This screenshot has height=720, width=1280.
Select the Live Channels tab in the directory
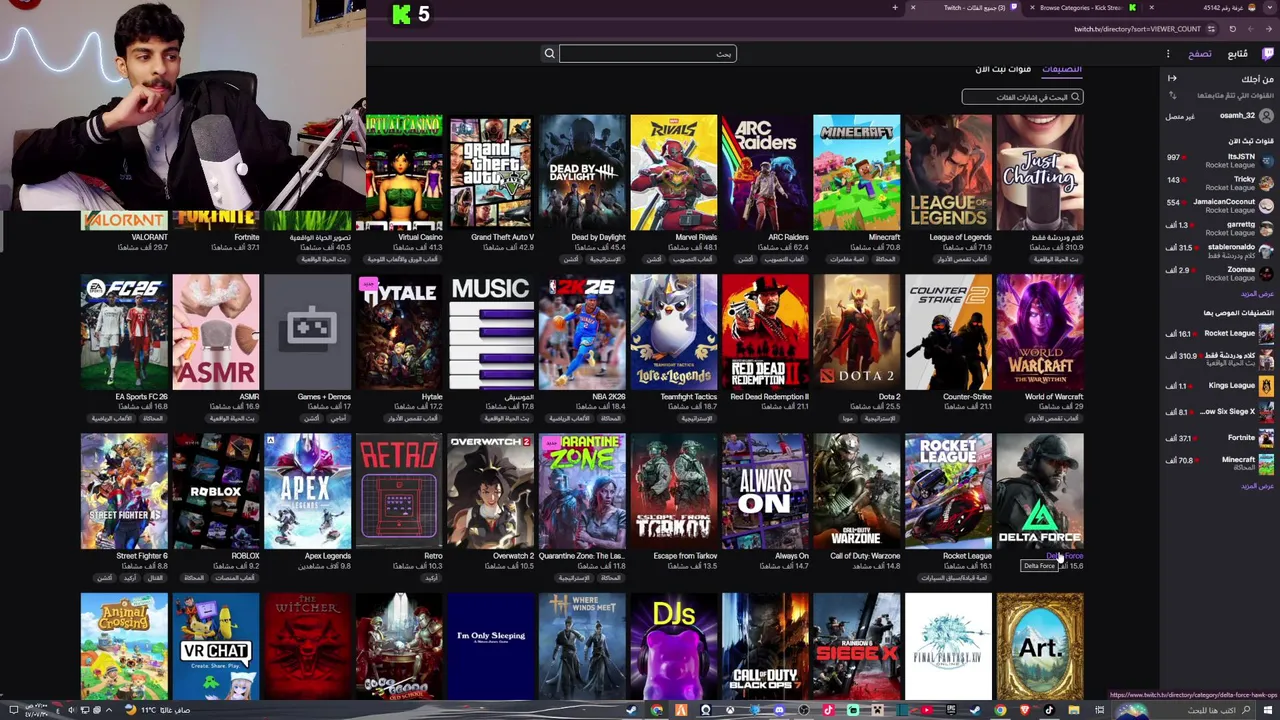click(x=1003, y=69)
